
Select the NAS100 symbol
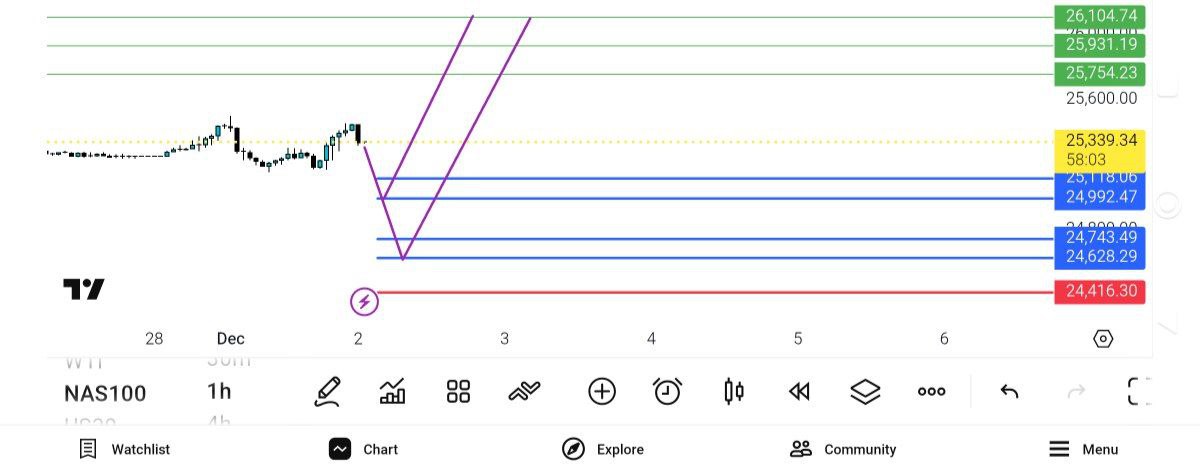(x=105, y=393)
